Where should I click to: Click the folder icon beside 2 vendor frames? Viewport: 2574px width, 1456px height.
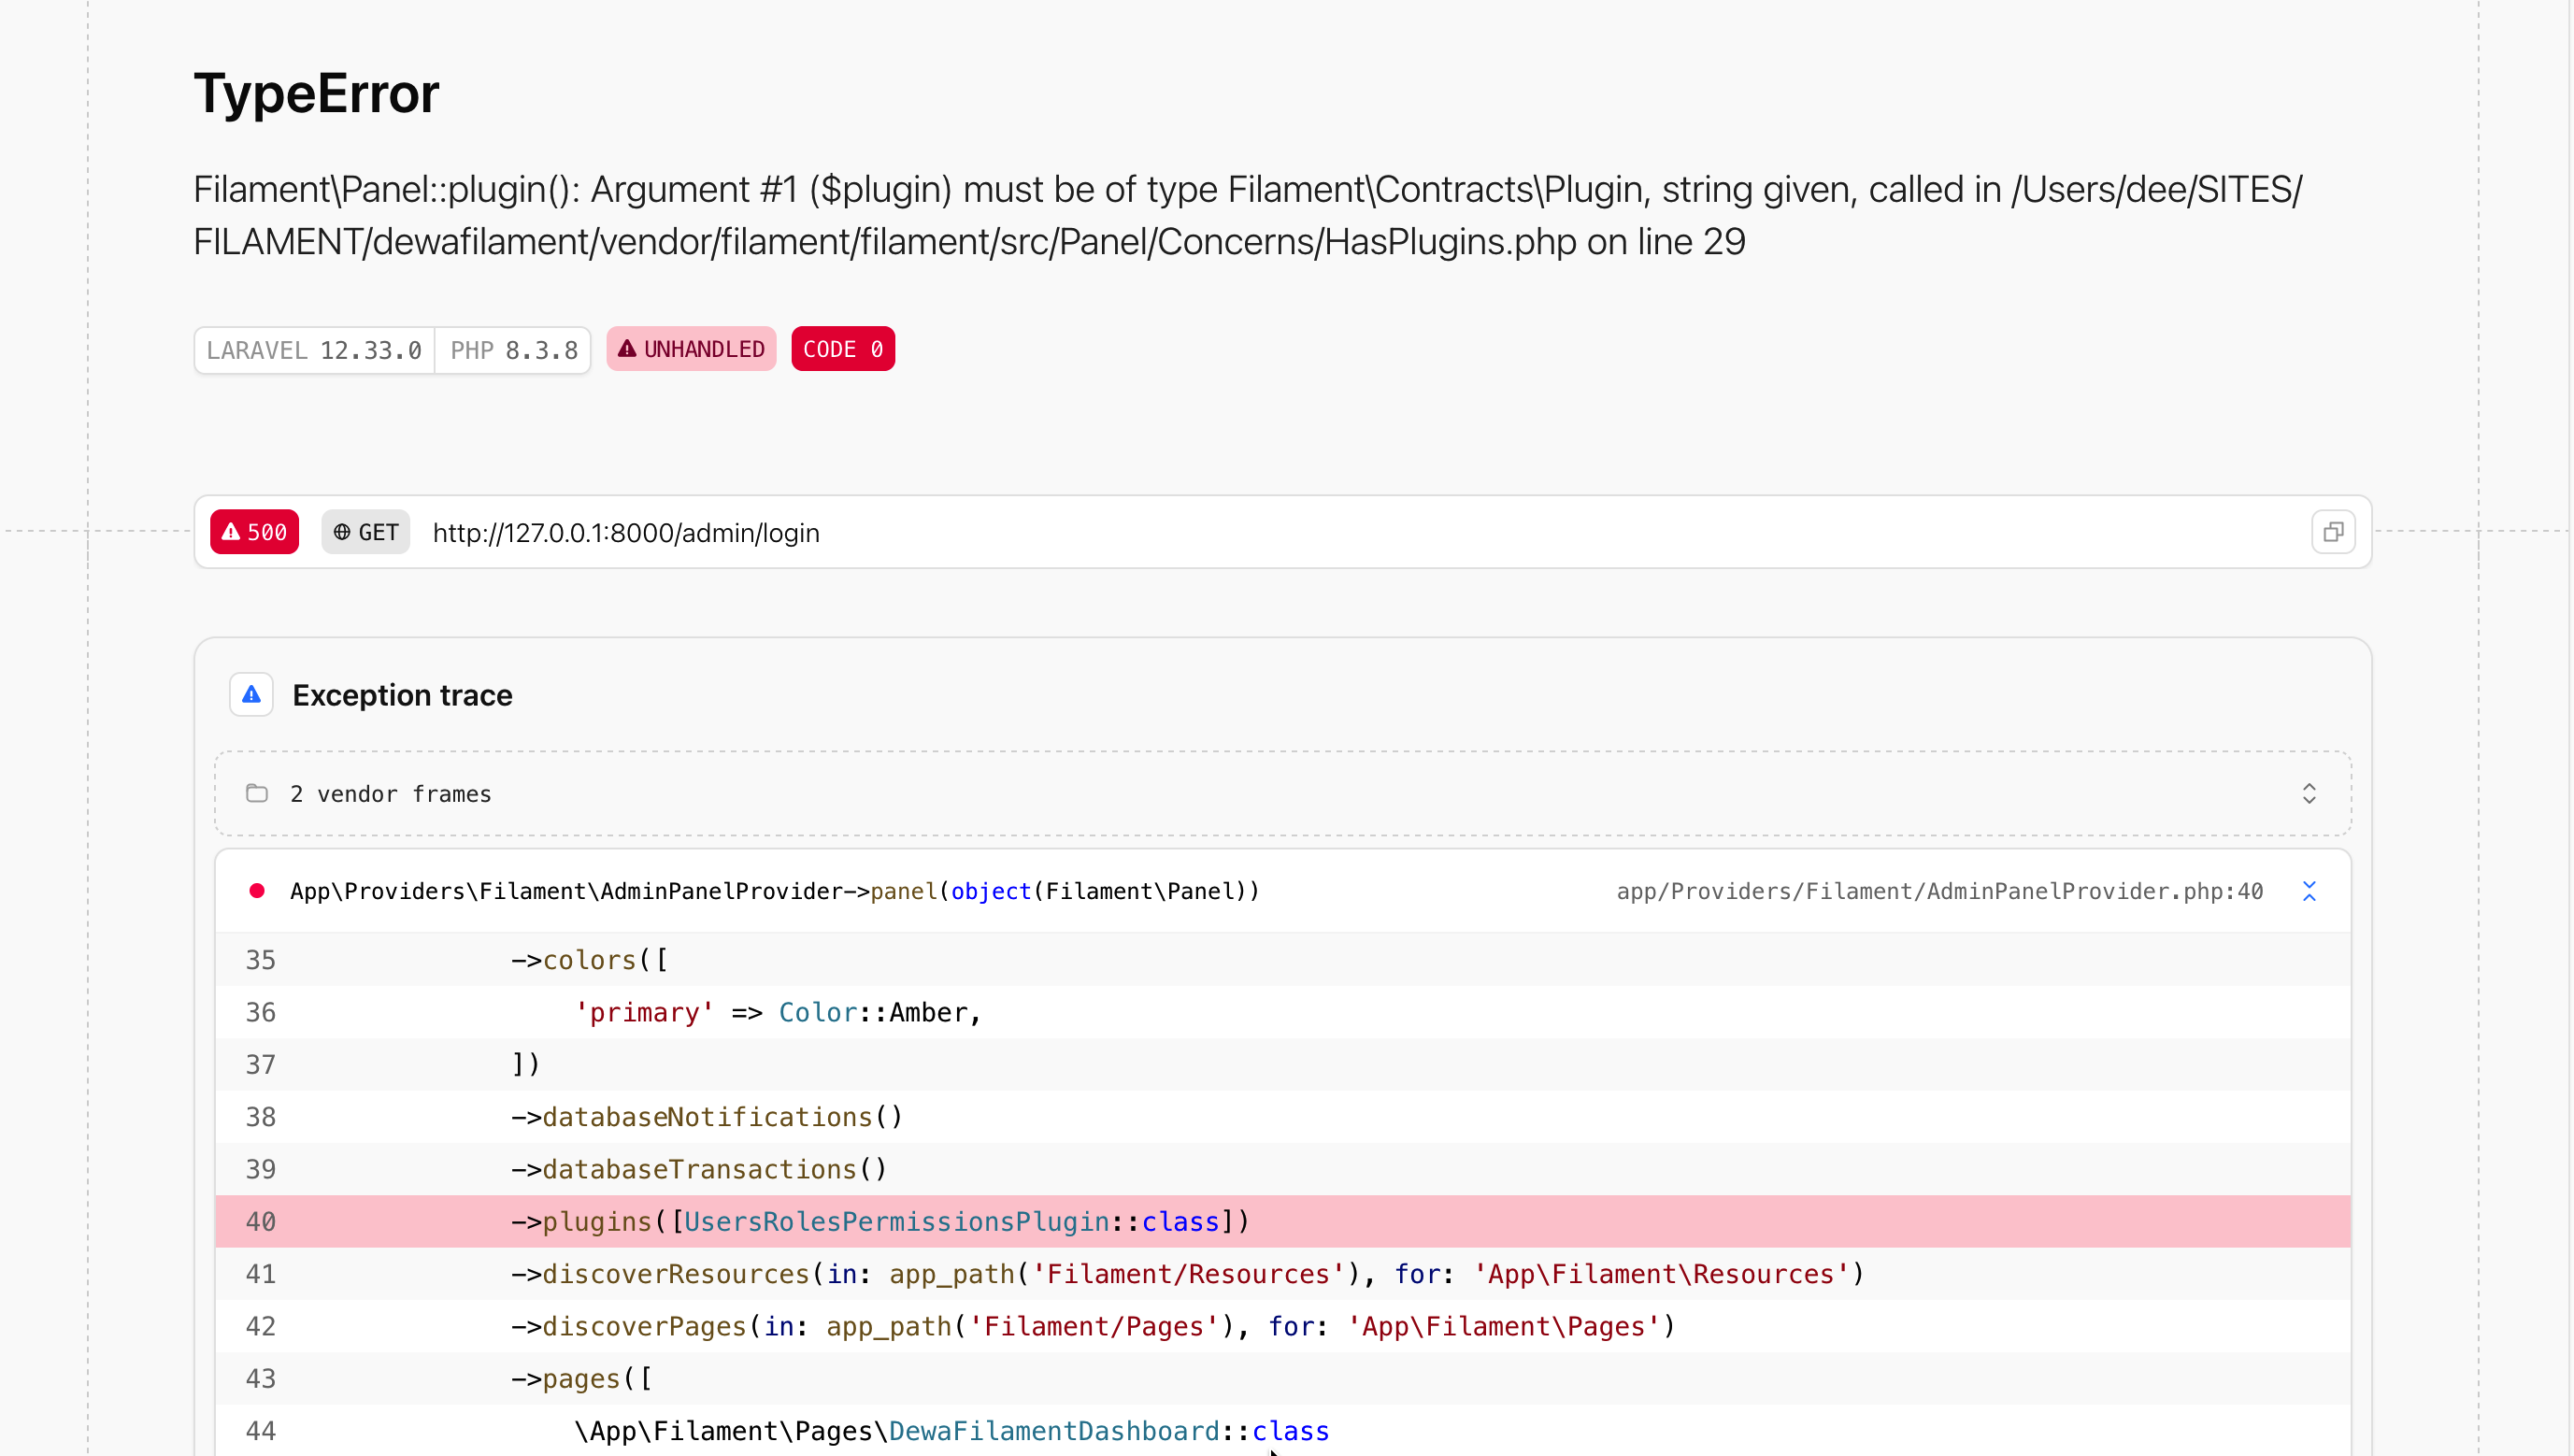(257, 793)
